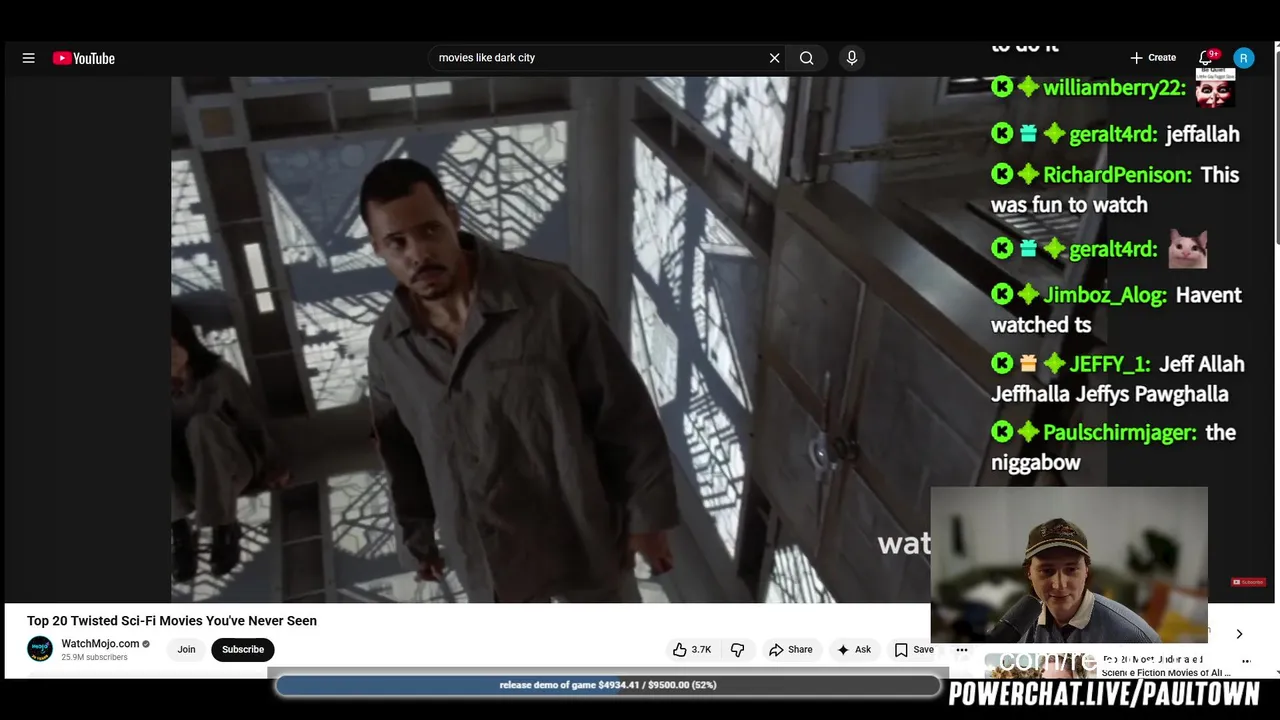Subscribe to WatchMojo.com
The width and height of the screenshot is (1280, 720).
[x=243, y=649]
